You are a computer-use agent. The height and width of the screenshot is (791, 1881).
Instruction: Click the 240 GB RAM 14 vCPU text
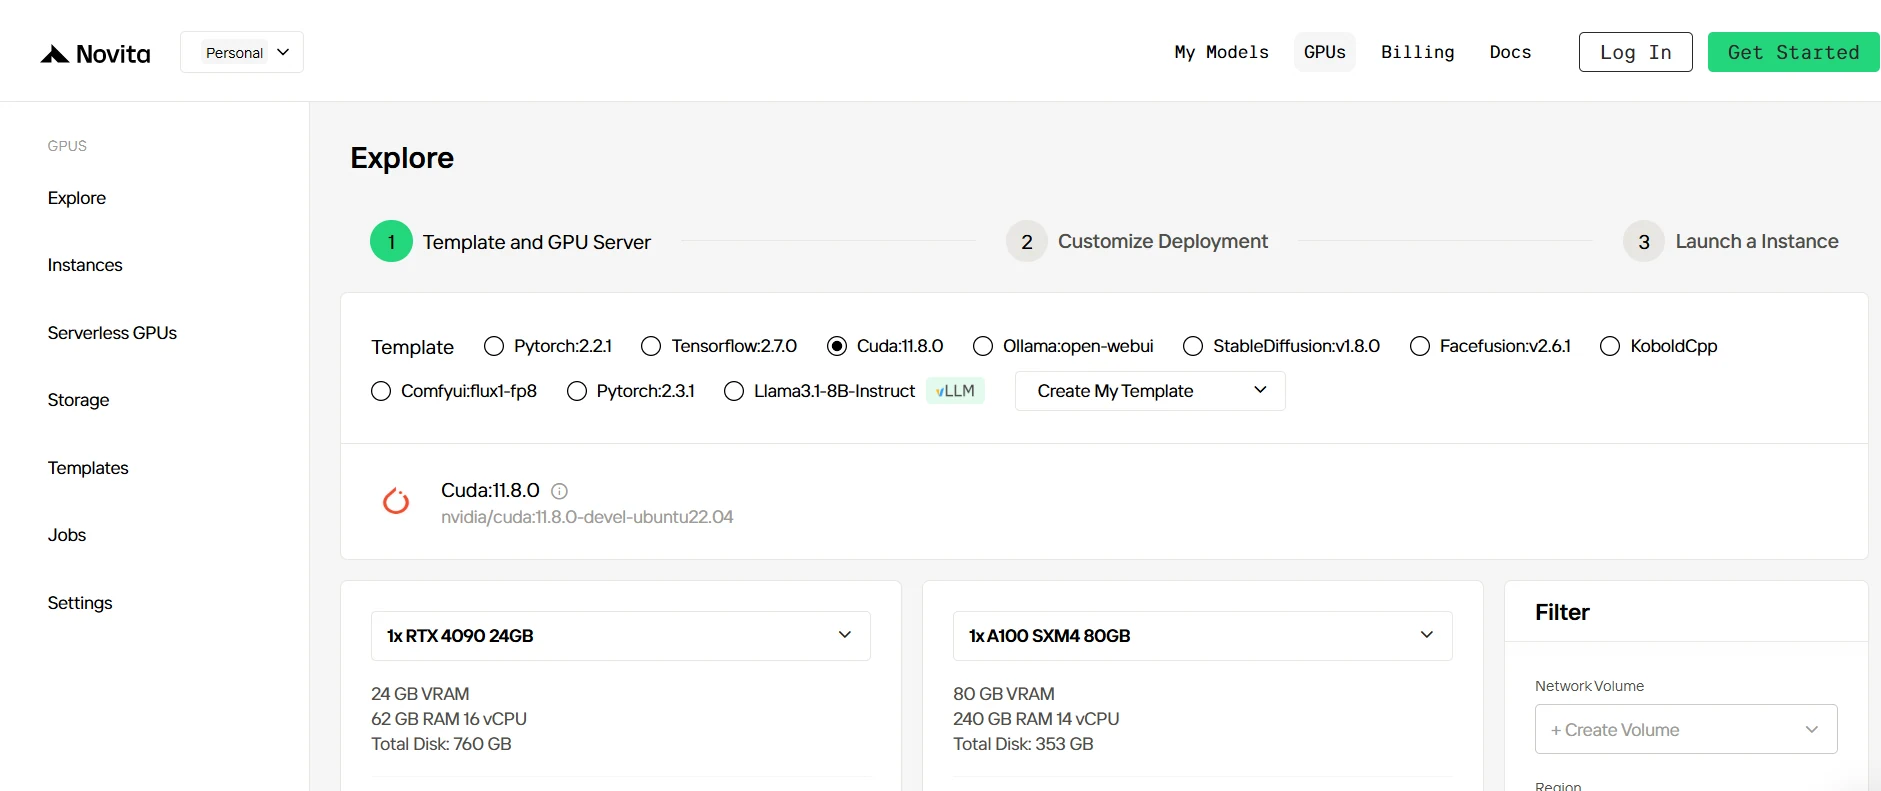[x=1036, y=719]
